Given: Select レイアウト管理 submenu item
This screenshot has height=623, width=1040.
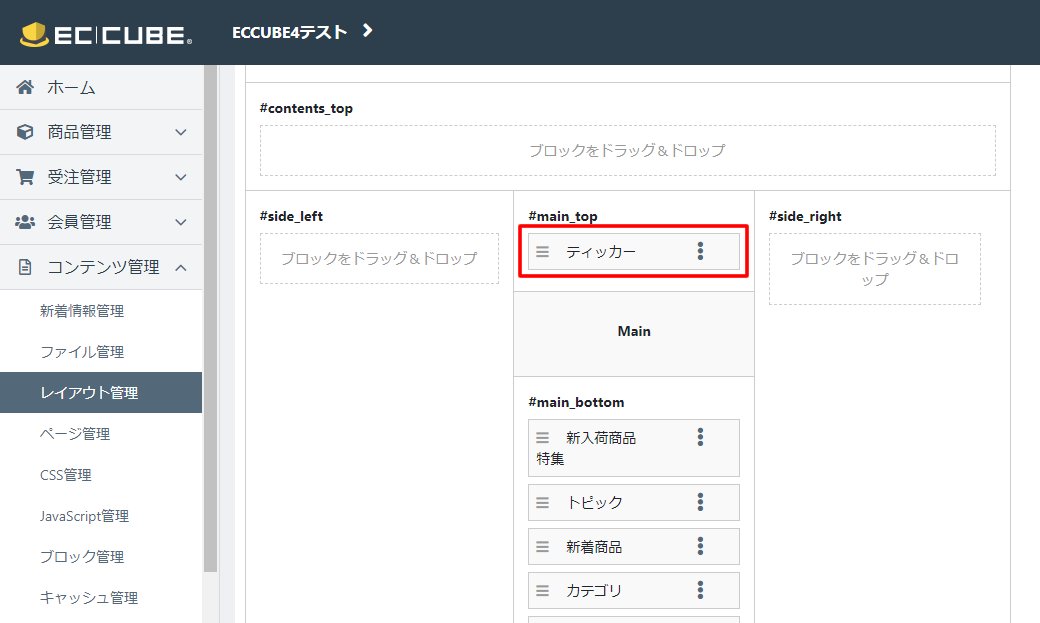Looking at the screenshot, I should 101,393.
